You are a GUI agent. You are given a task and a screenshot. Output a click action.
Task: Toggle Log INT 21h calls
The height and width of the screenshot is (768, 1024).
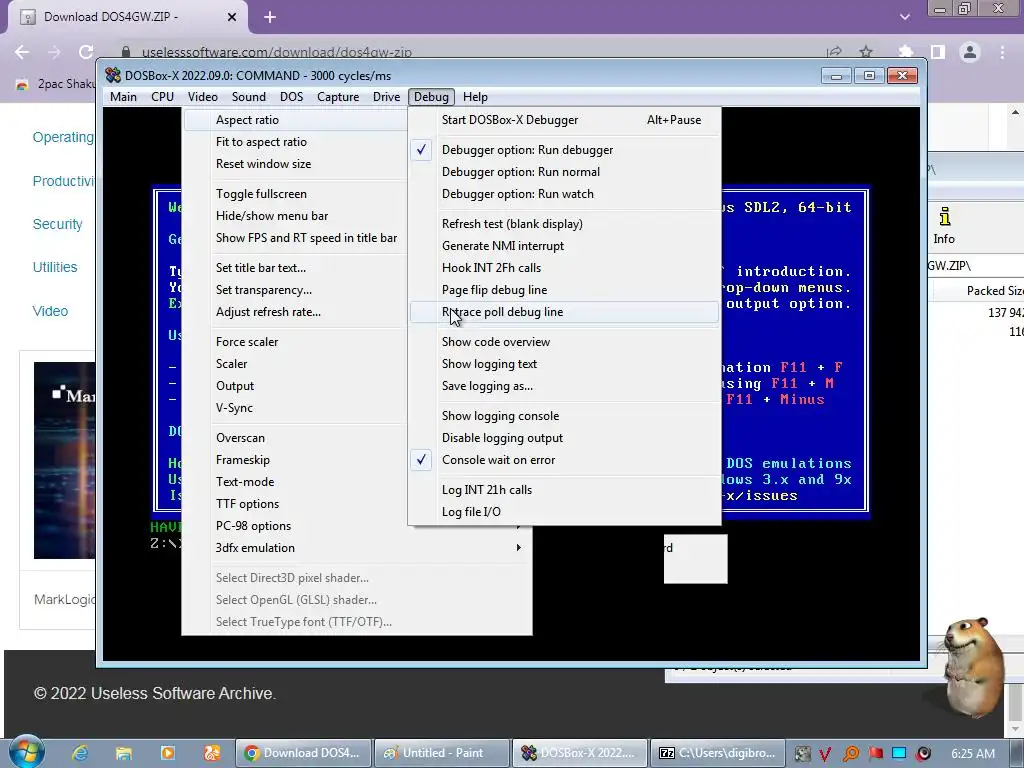(x=565, y=490)
